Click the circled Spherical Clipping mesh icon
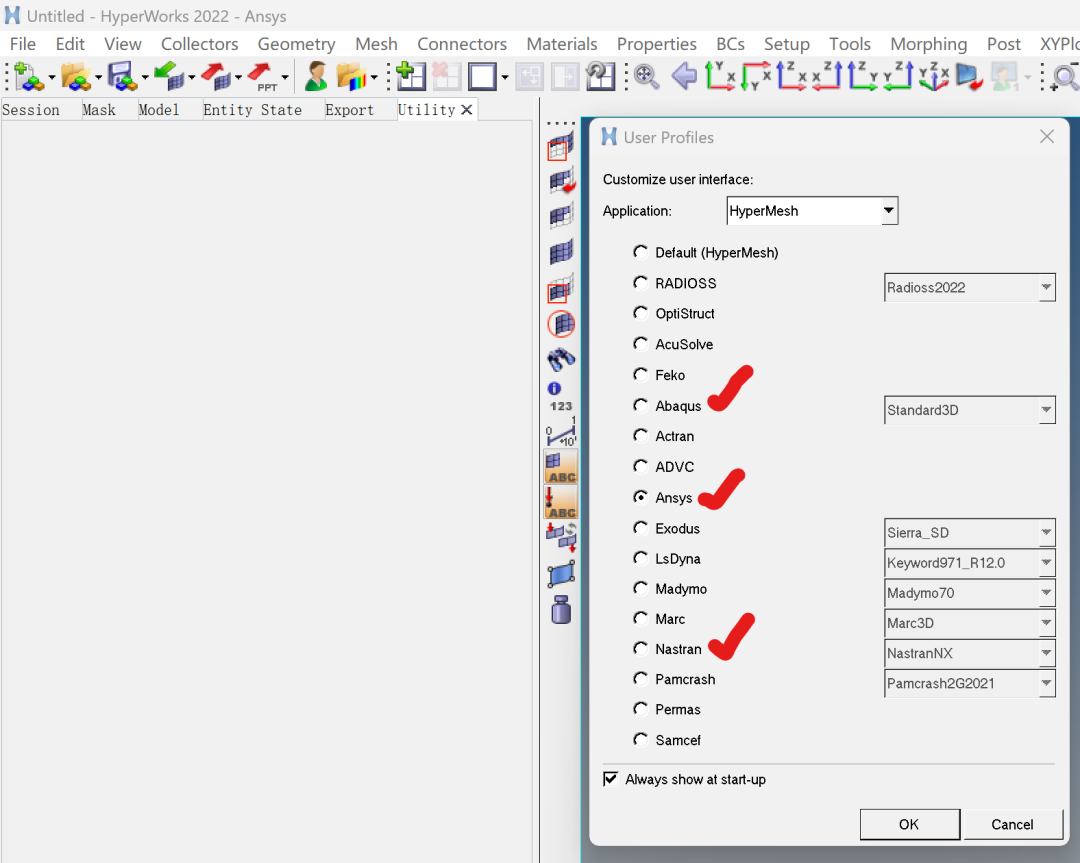This screenshot has height=863, width=1080. pyautogui.click(x=561, y=324)
